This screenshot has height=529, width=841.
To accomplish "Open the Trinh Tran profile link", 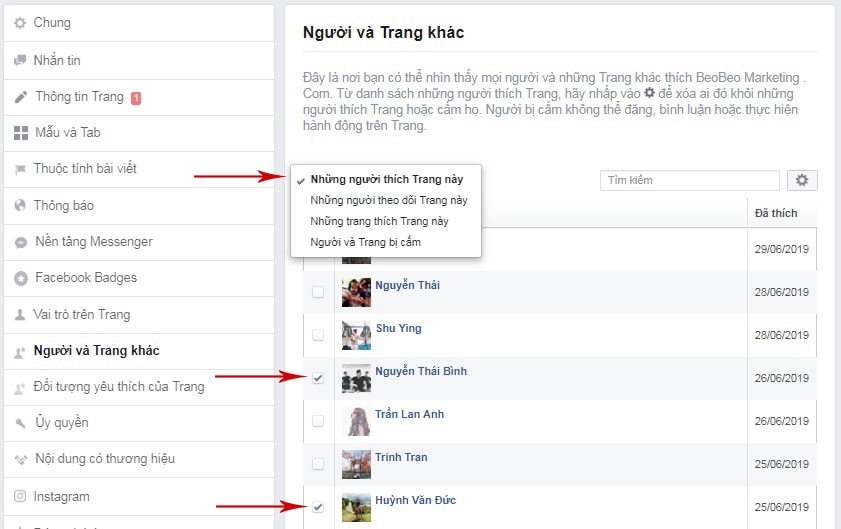I will (x=401, y=457).
